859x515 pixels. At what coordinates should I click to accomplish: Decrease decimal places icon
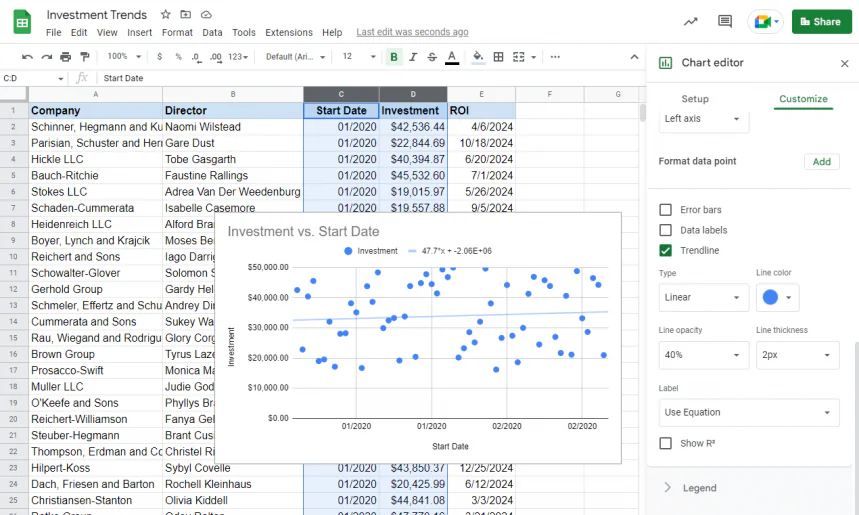tap(196, 57)
